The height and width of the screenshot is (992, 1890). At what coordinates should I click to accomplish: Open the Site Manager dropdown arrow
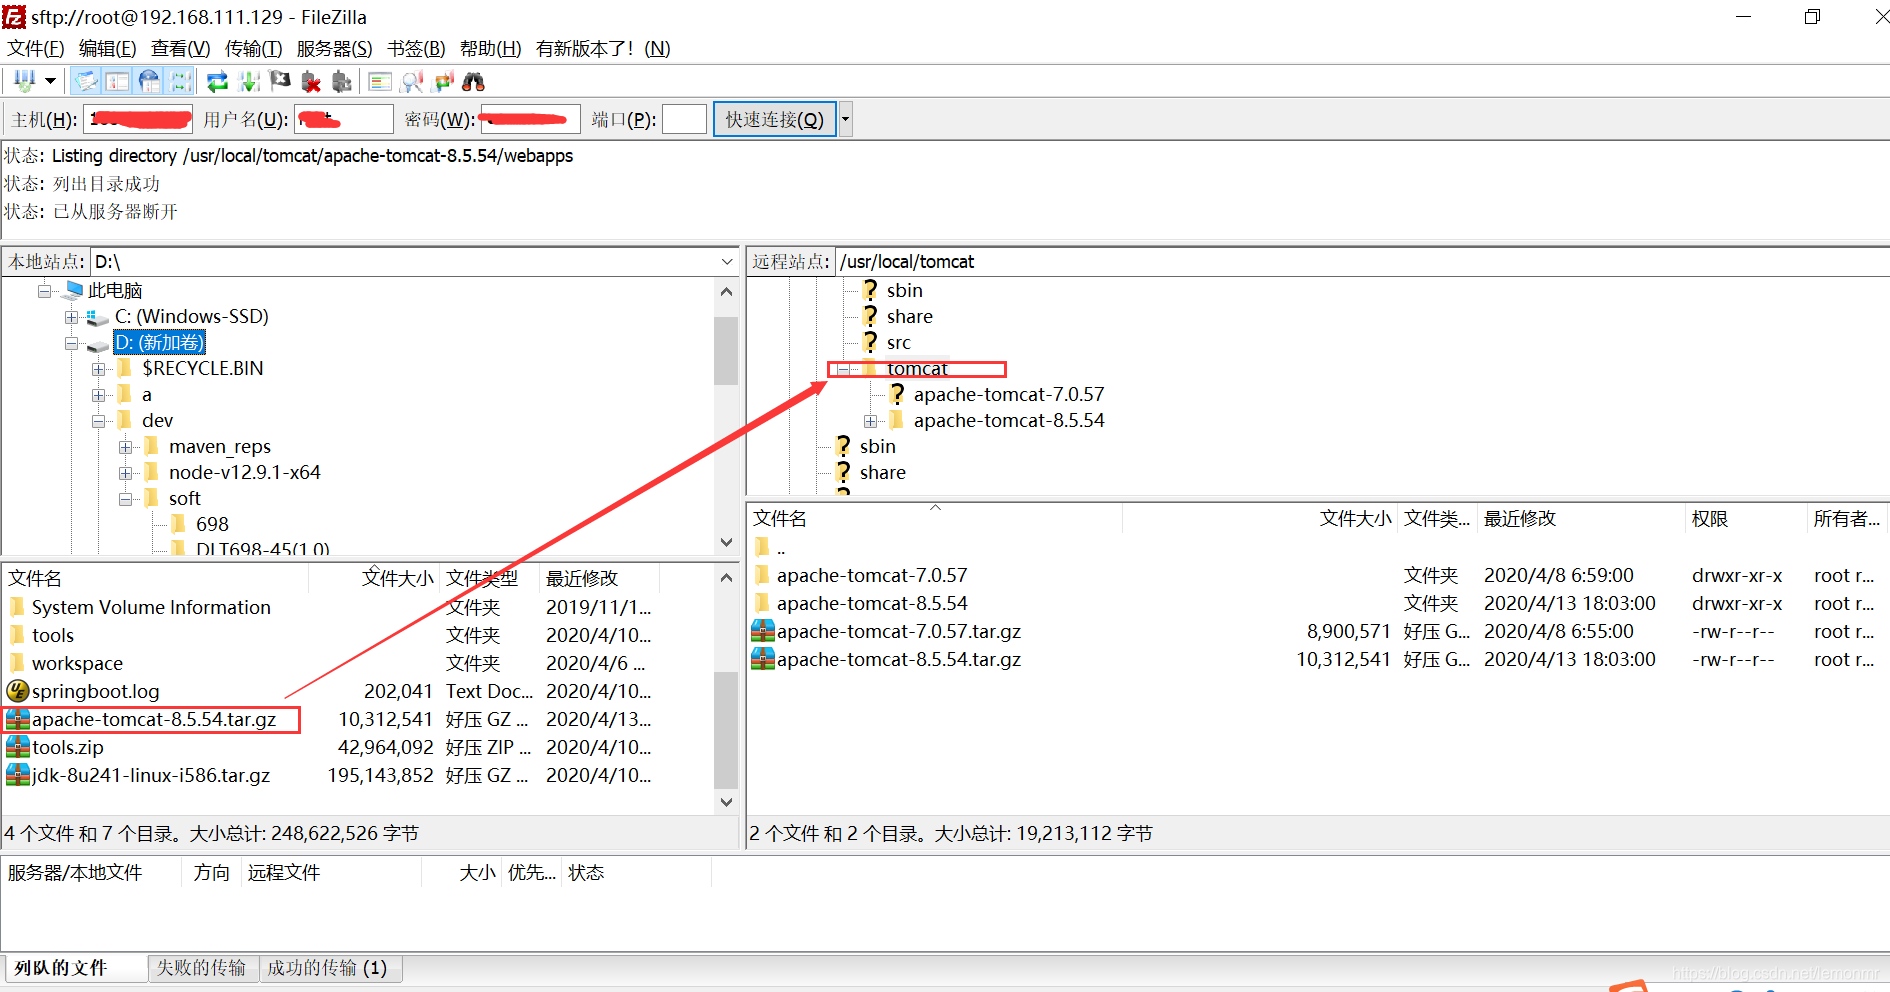(50, 81)
